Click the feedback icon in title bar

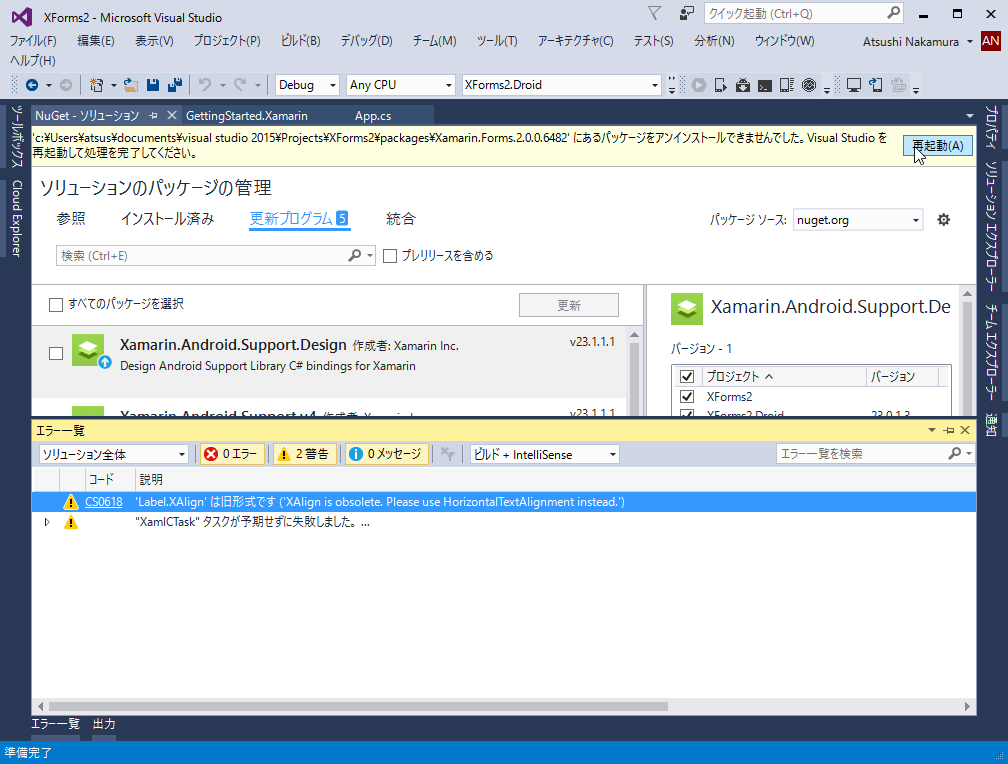pyautogui.click(x=687, y=13)
